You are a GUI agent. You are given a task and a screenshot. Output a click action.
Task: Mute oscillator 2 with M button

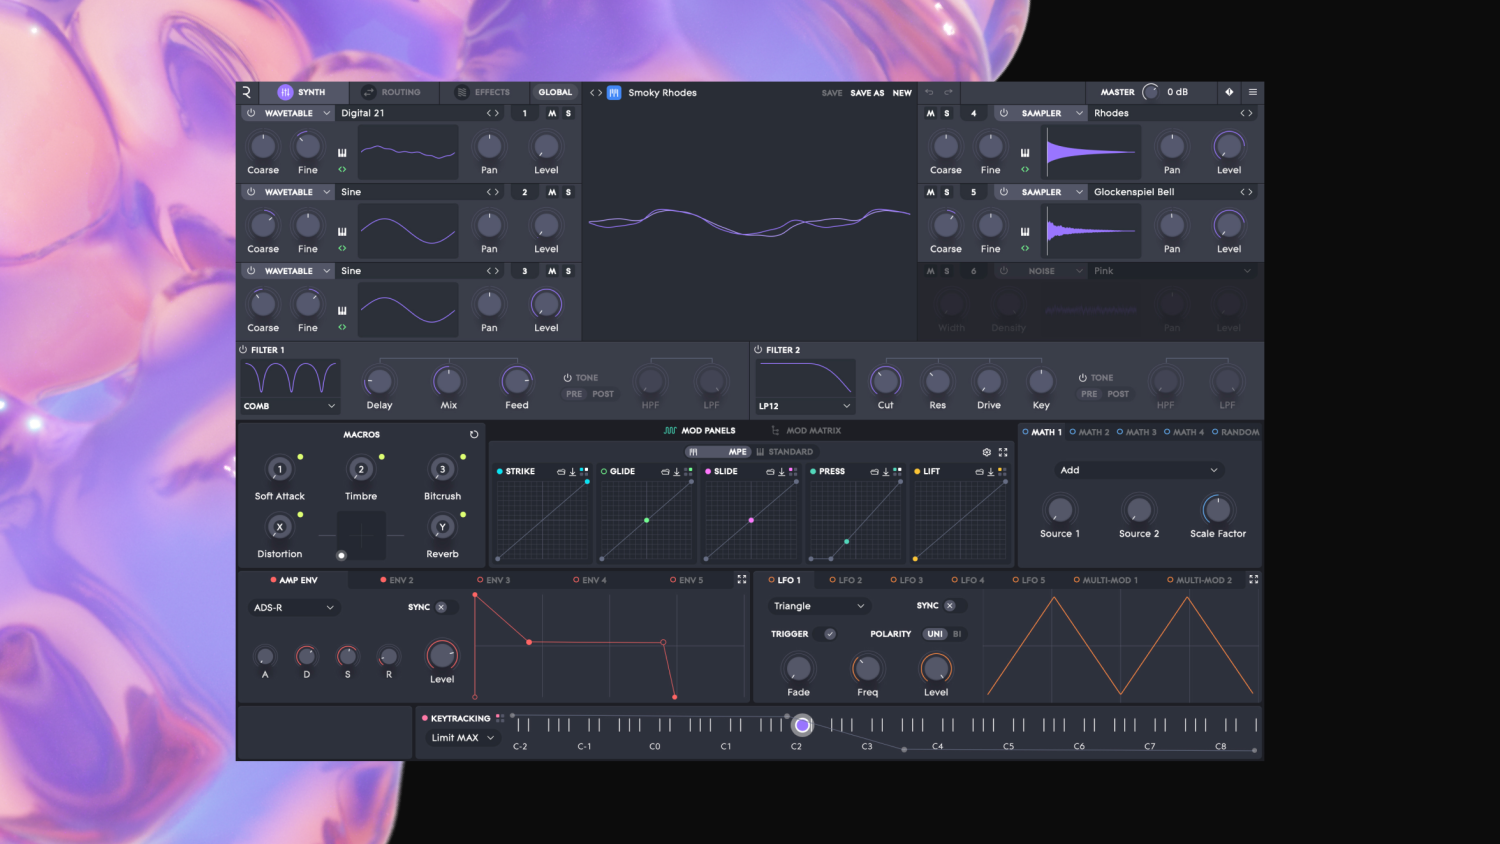551,192
